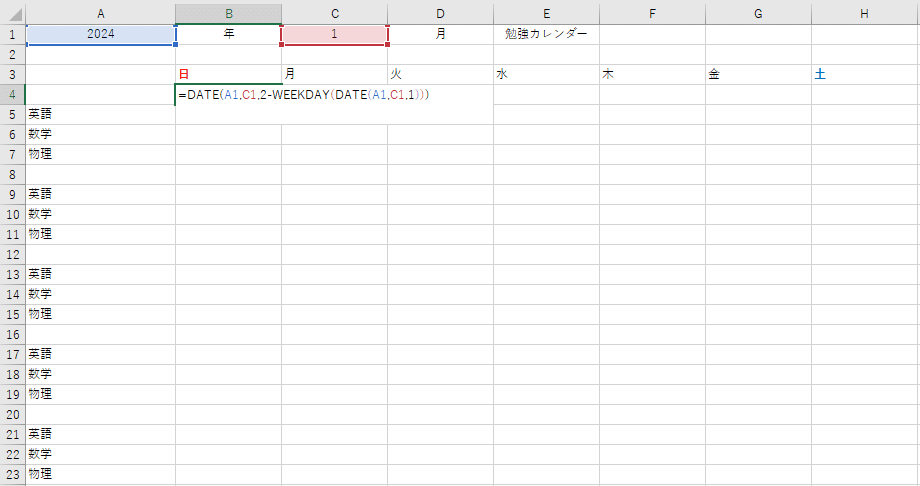Select row 2 header

point(12,55)
